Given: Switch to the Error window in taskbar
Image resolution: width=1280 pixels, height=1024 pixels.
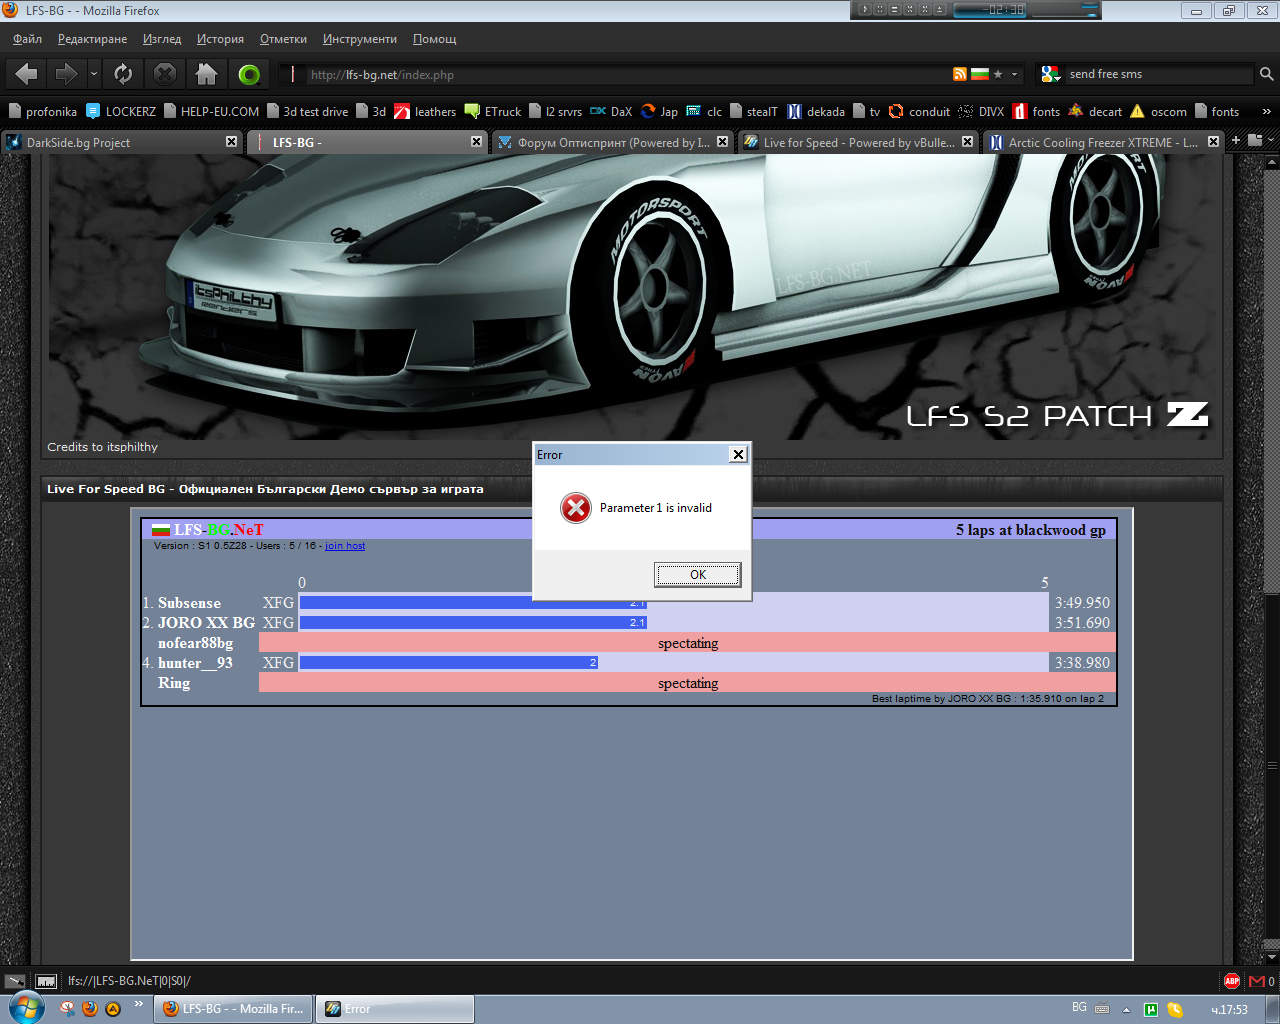Looking at the screenshot, I should tap(395, 1009).
